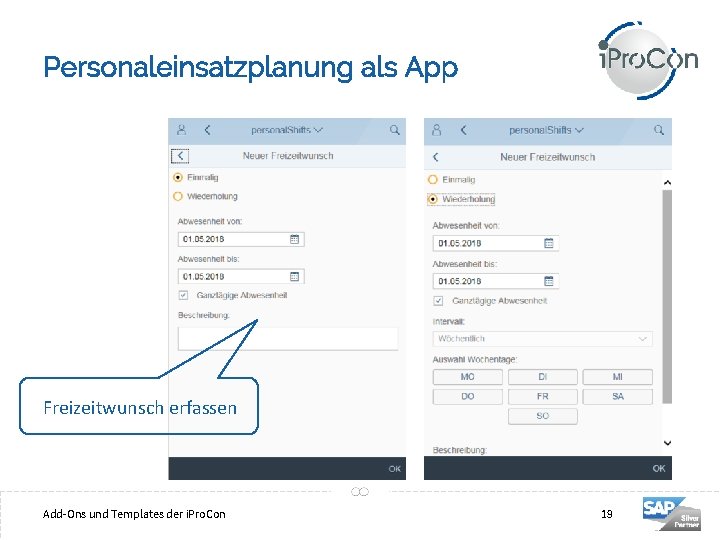Select Einmalig radio in left screen

click(x=178, y=177)
